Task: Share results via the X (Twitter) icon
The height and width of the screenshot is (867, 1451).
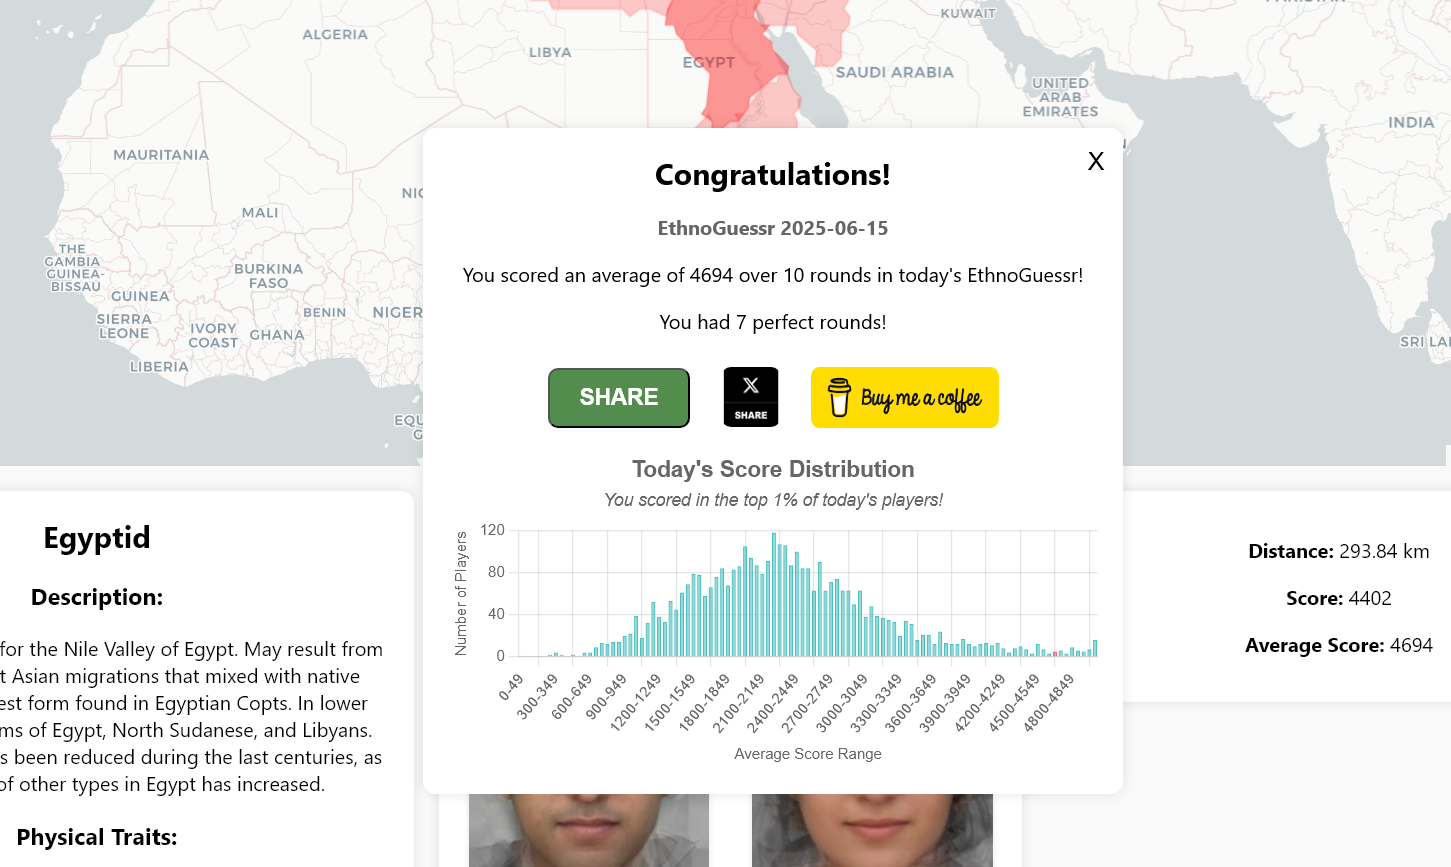Action: point(751,397)
